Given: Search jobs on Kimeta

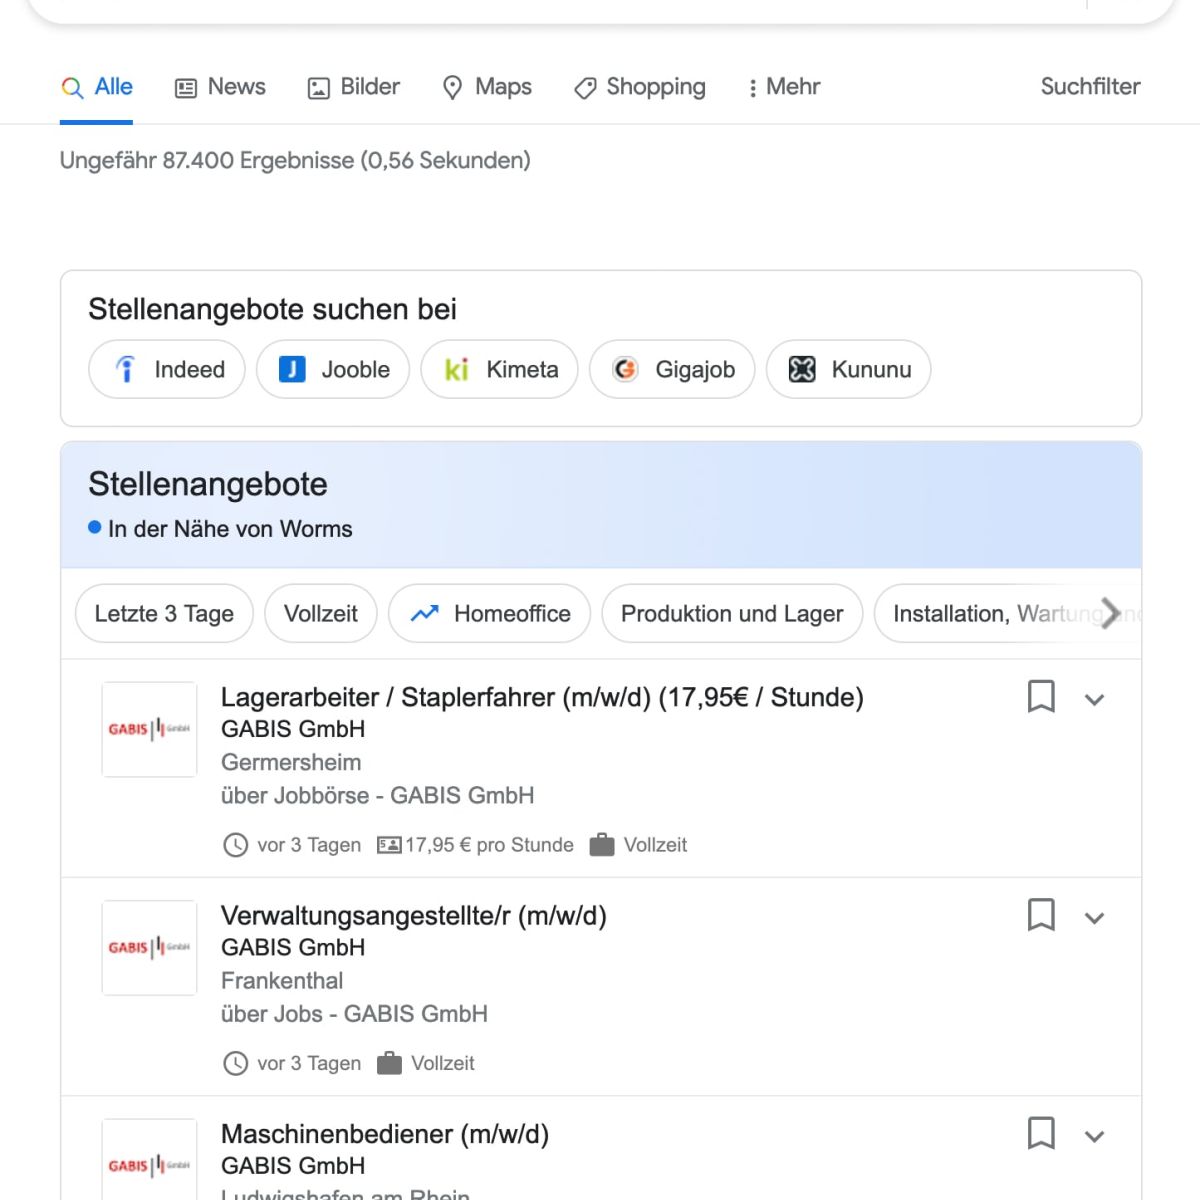Looking at the screenshot, I should coord(500,369).
